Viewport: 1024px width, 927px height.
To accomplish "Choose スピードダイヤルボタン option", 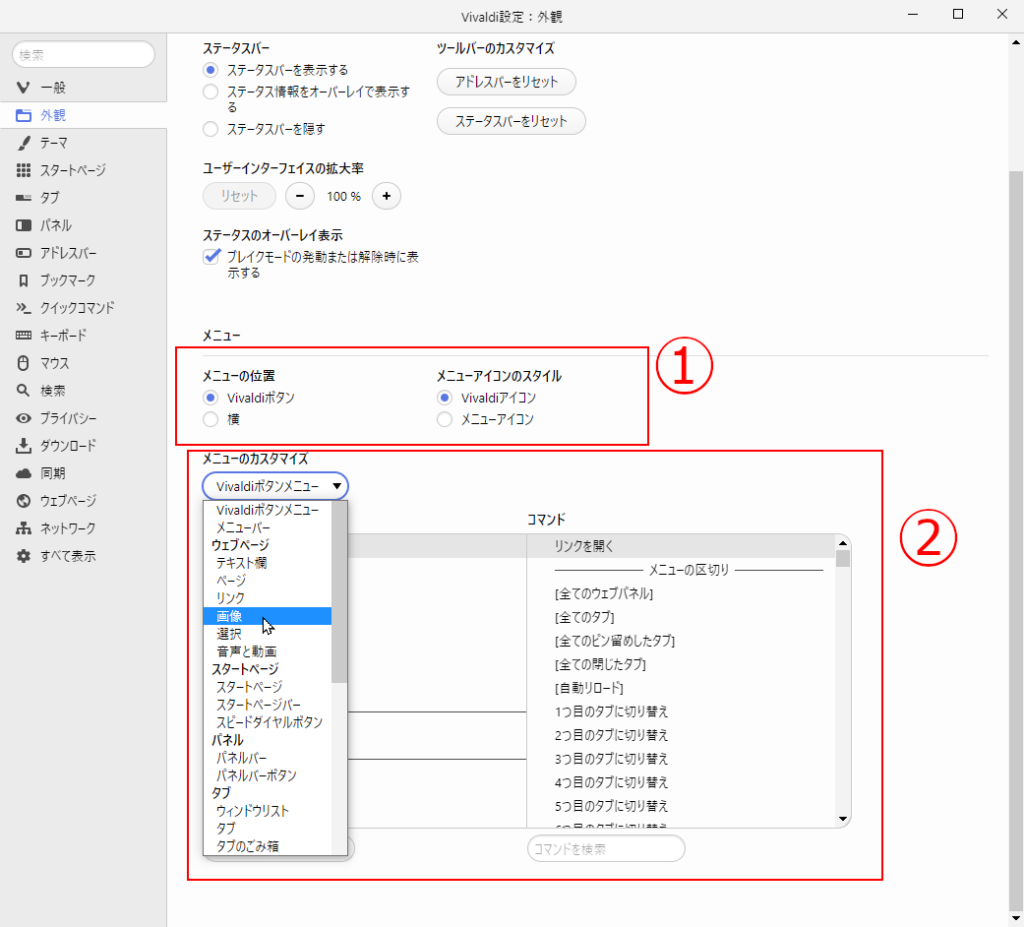I will (x=268, y=722).
